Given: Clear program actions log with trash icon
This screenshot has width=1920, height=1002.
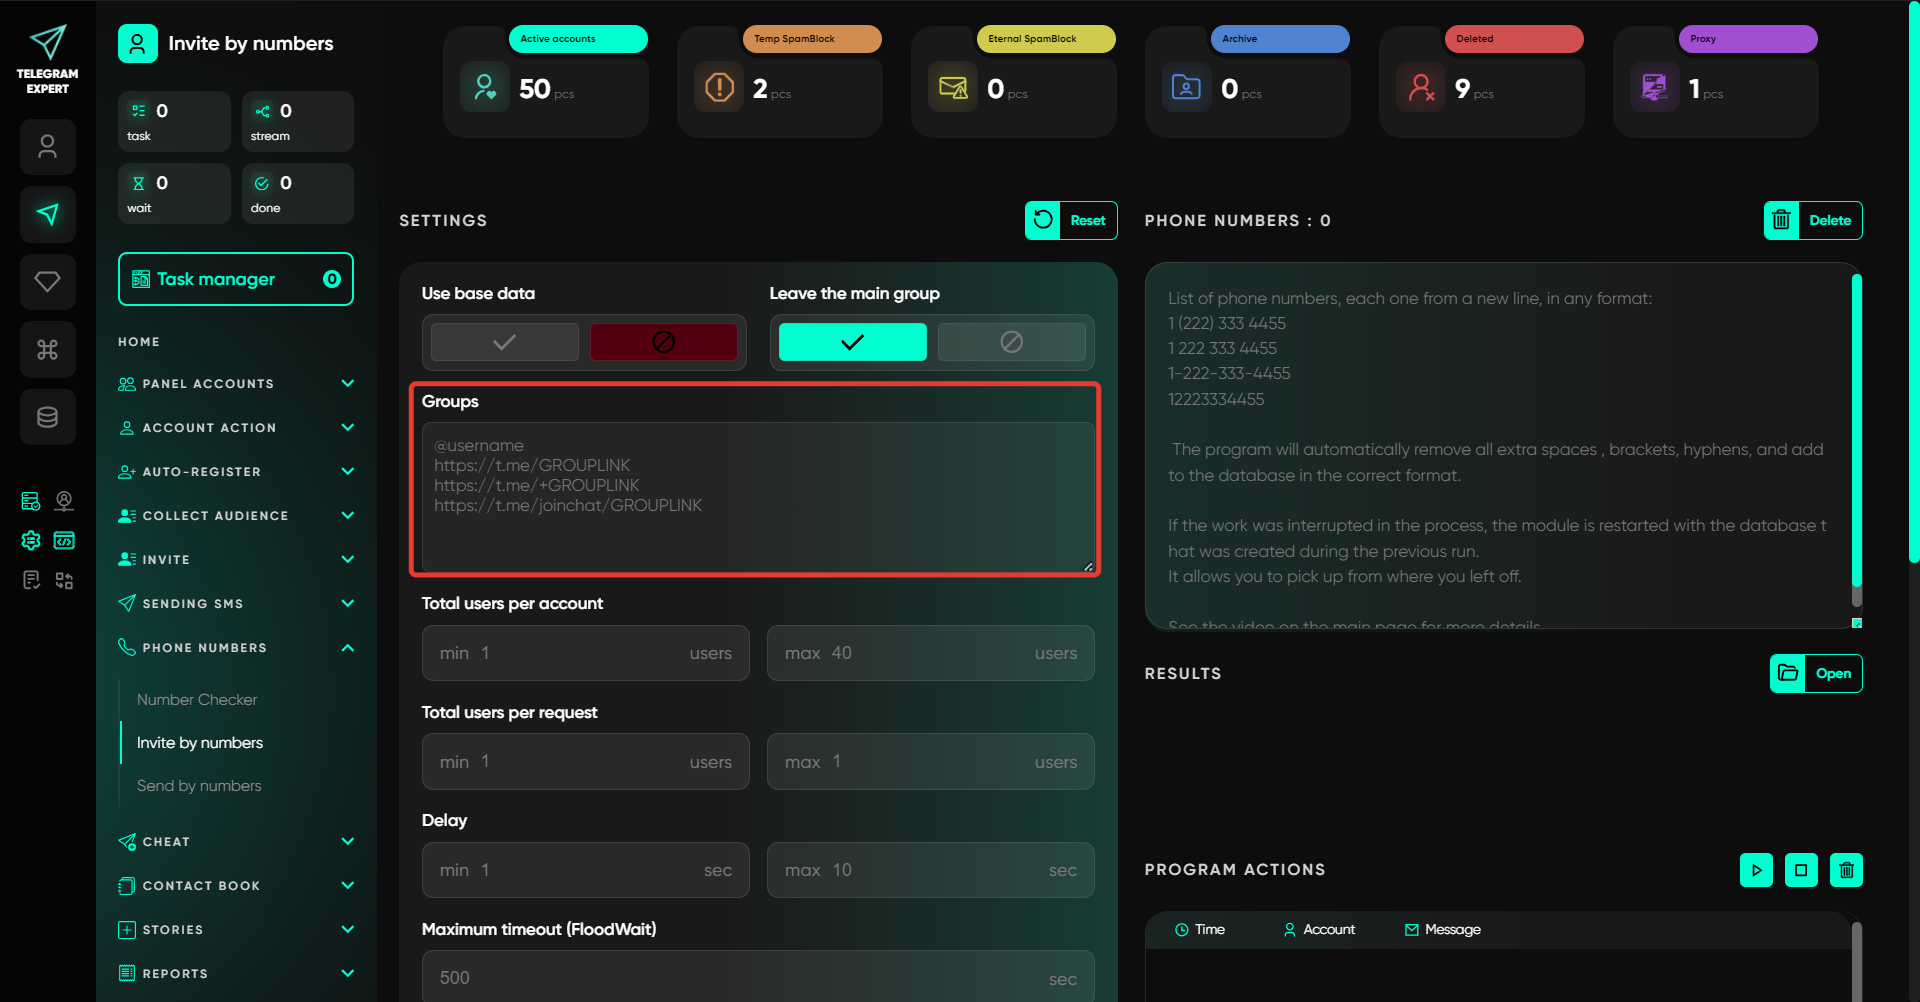Looking at the screenshot, I should coord(1846,870).
